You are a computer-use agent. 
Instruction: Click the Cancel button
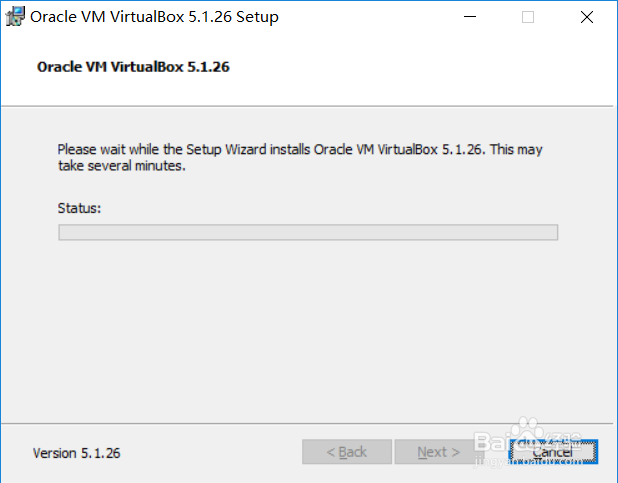(x=552, y=452)
